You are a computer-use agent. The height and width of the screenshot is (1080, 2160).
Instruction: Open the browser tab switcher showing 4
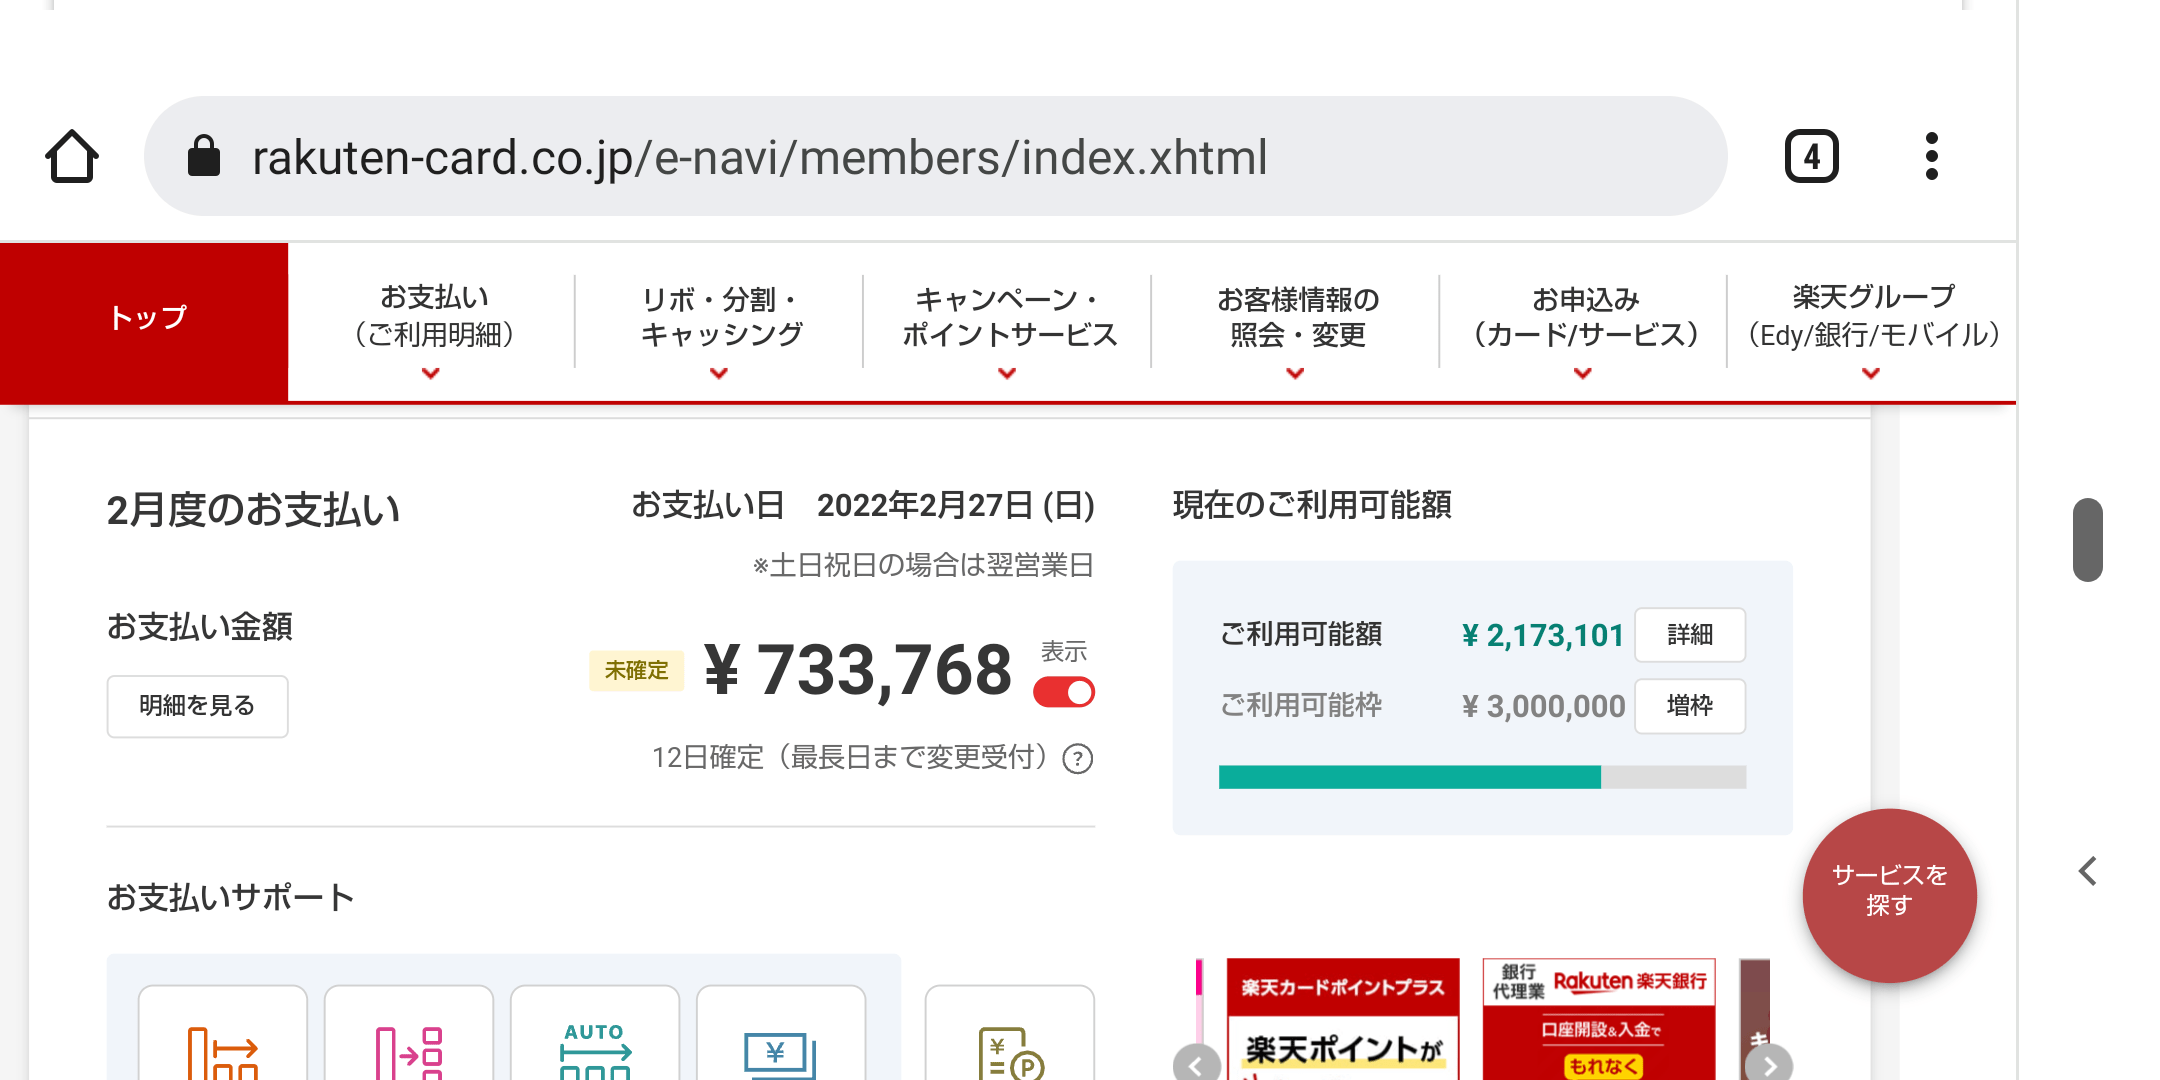coord(1811,157)
